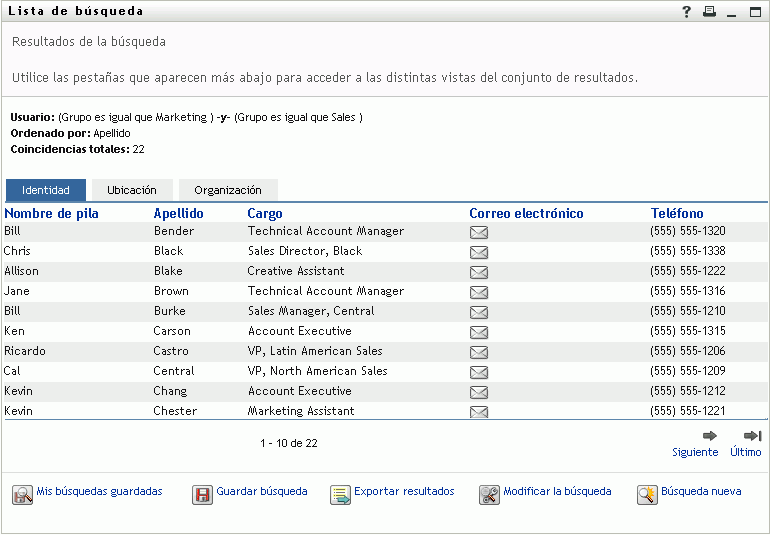Click the Guardar búsqueda floppy disk icon
Viewport: 770px width, 535px height.
tap(202, 494)
